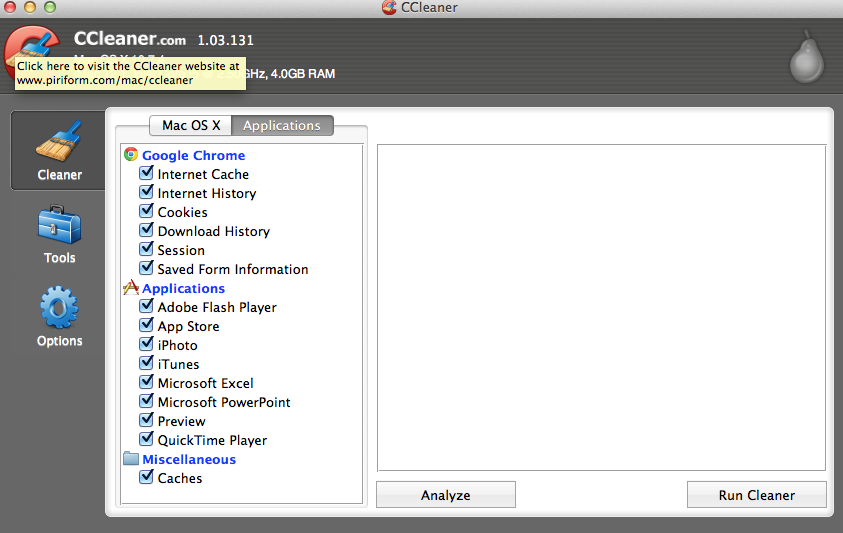Uncheck Internet Cache checkbox

pos(146,173)
